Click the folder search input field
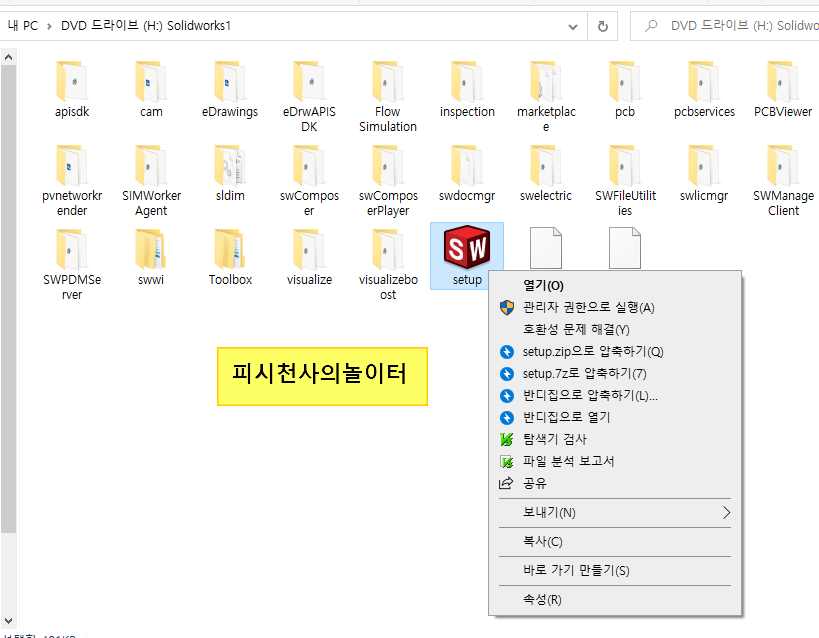Viewport: 819px width, 638px height. coord(726,26)
